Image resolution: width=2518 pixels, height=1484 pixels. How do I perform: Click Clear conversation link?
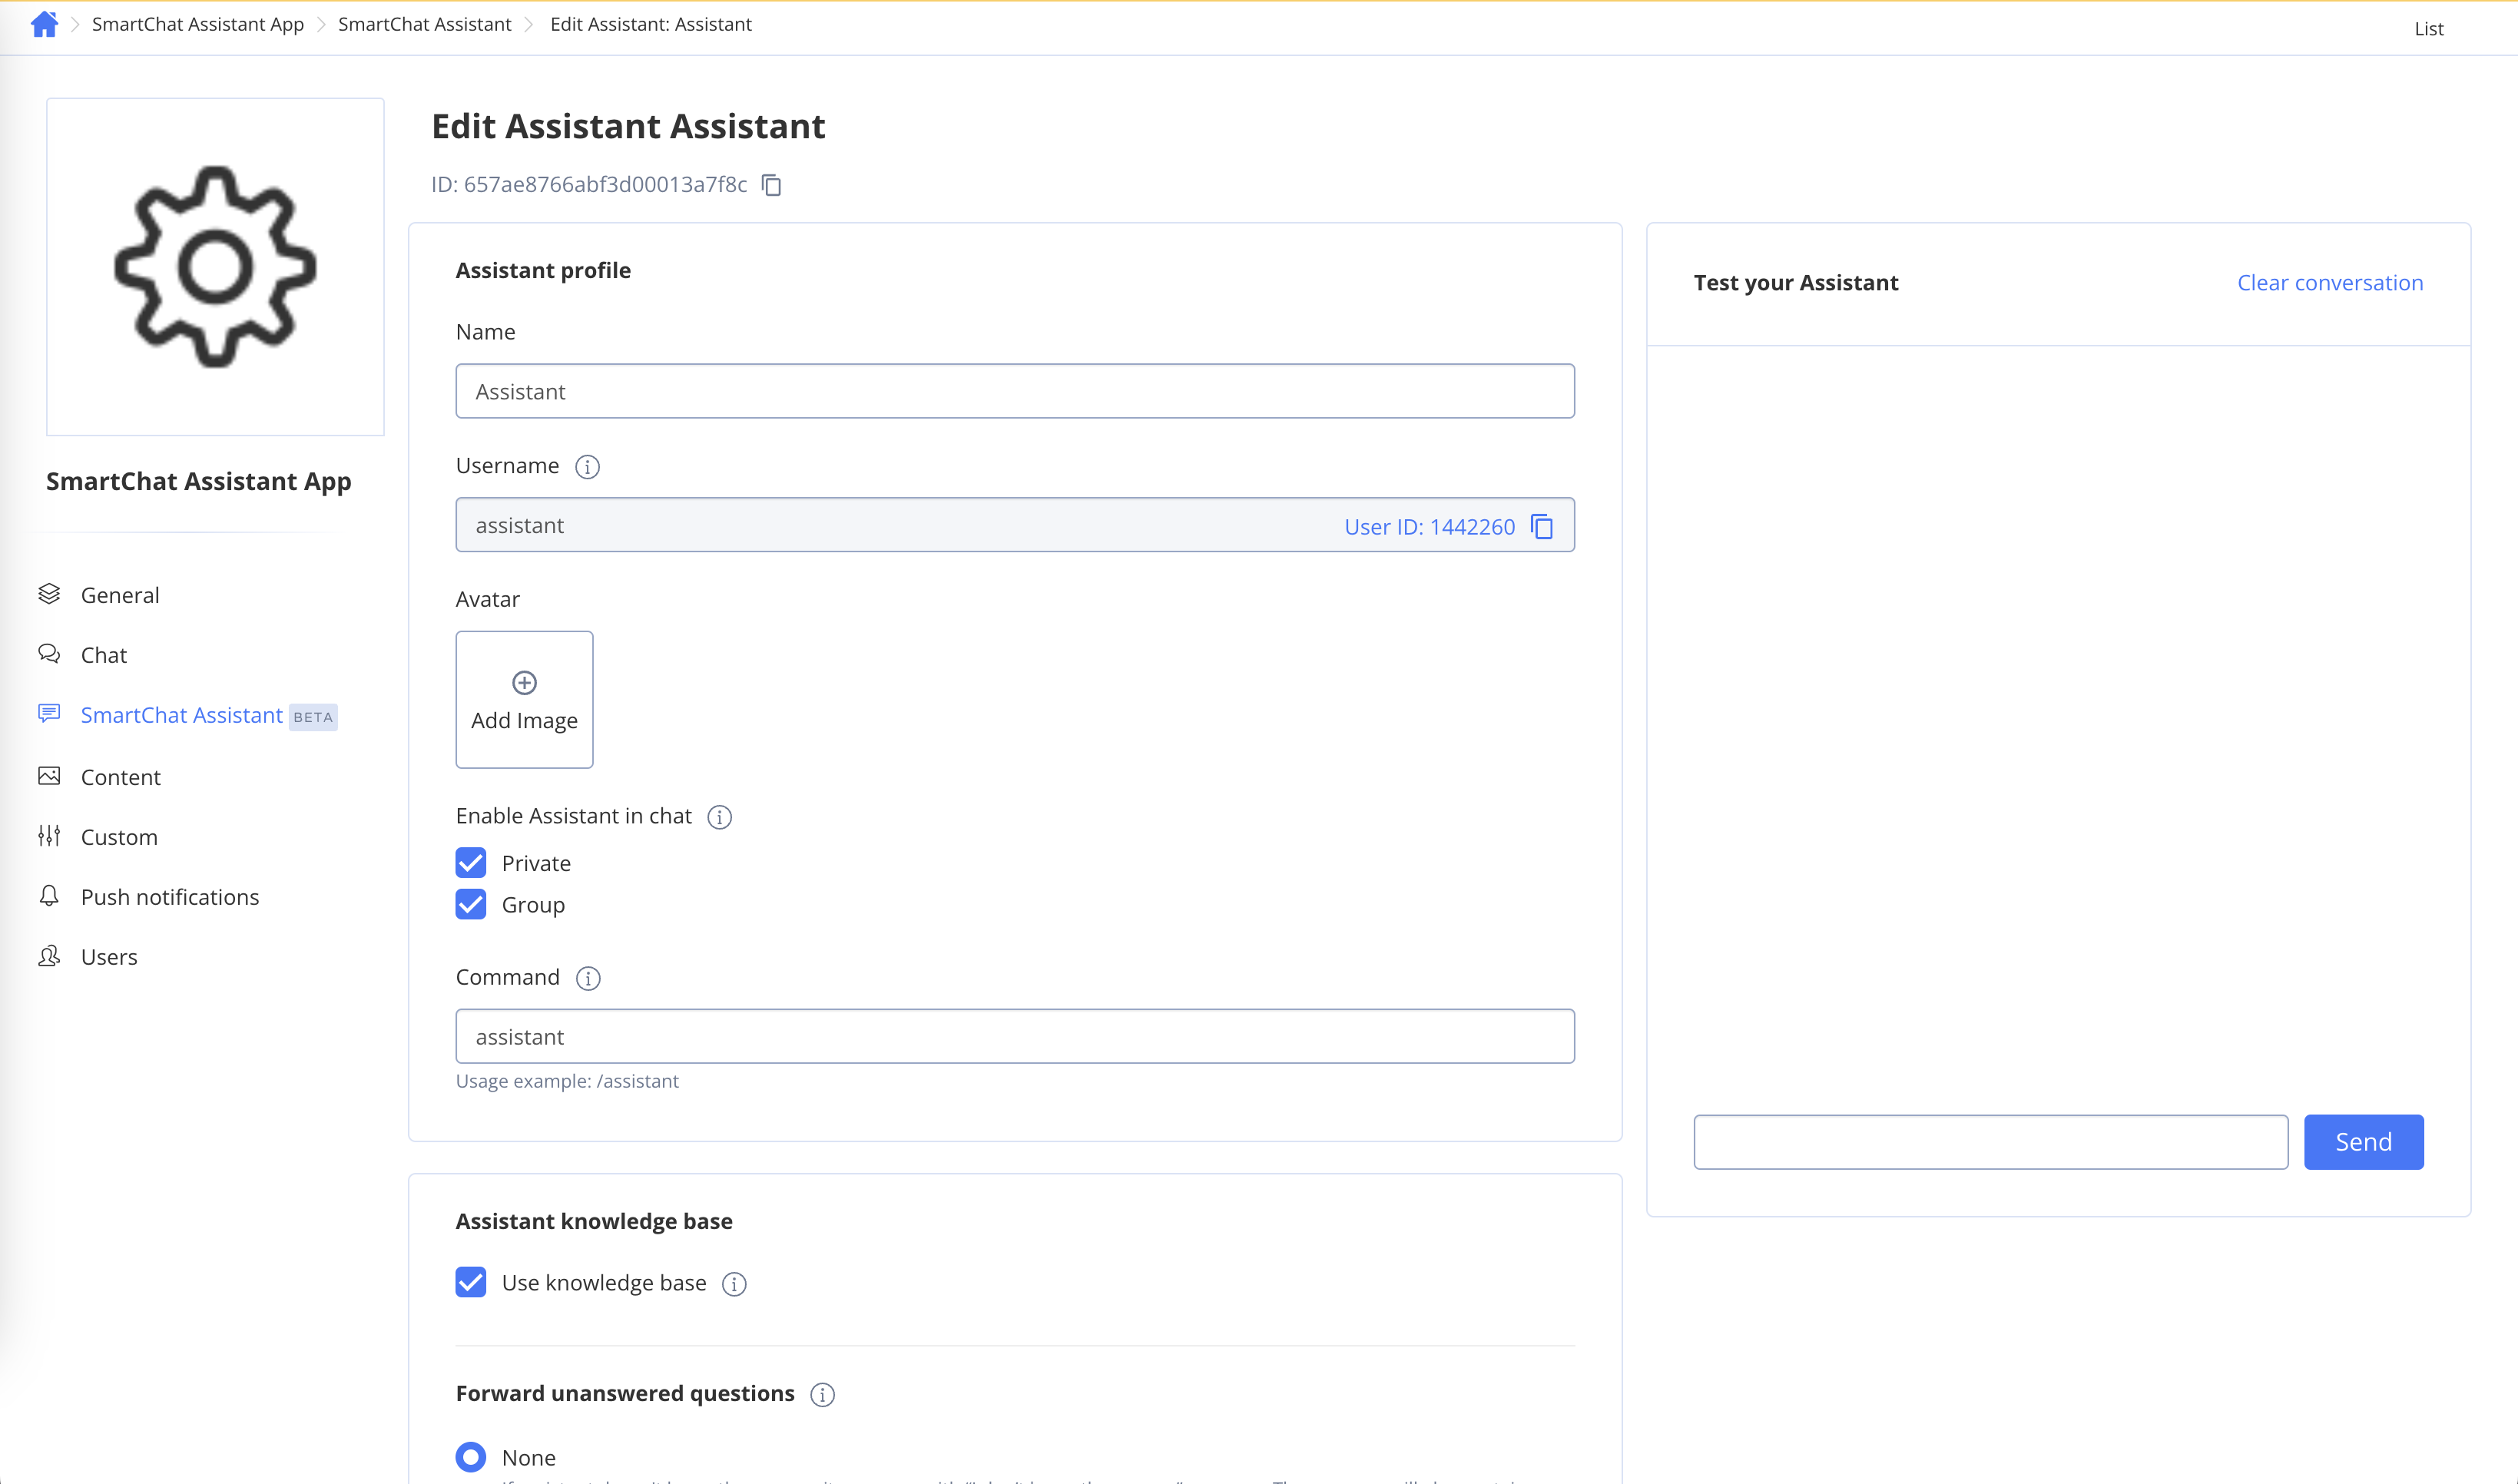tap(2329, 283)
